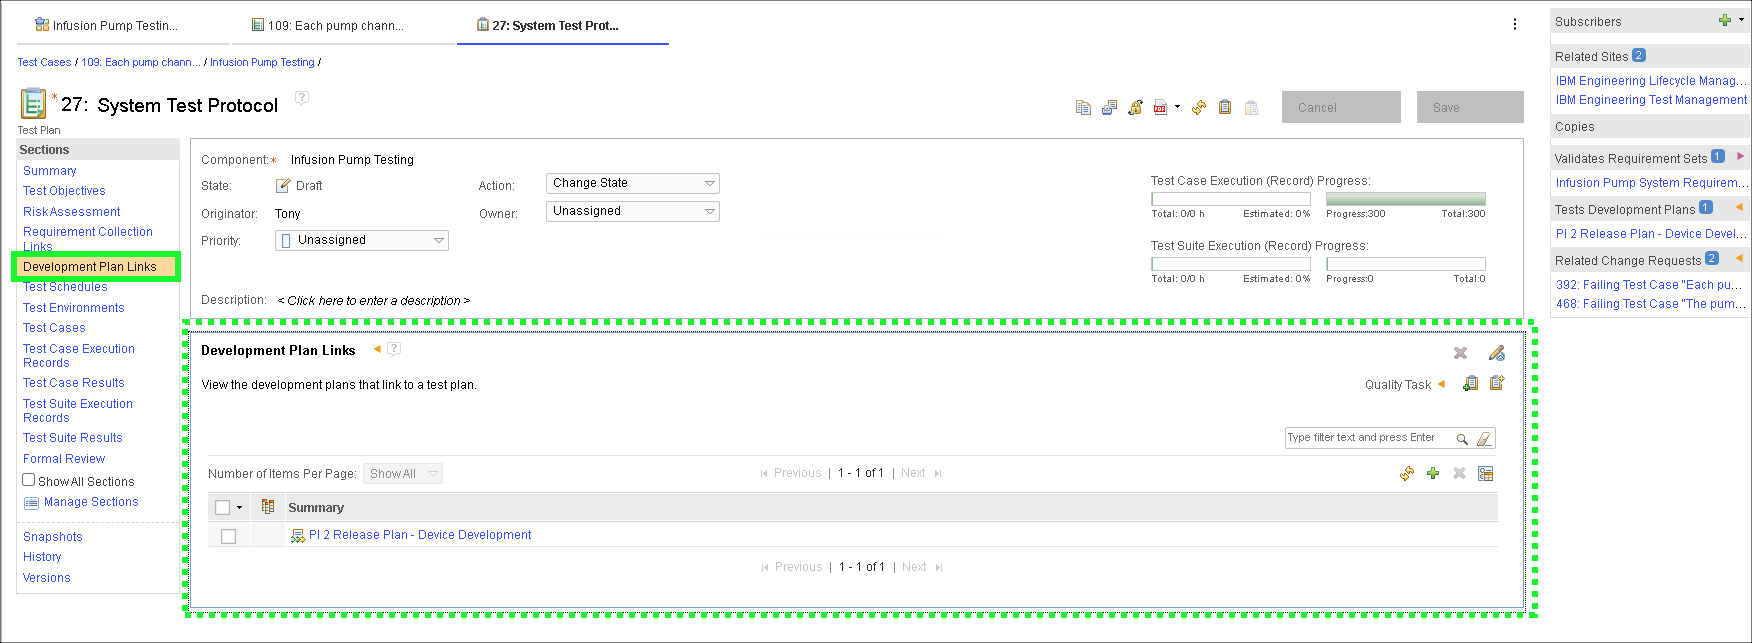This screenshot has width=1752, height=643.
Task: Click the add subscriber plus icon
Action: [1724, 21]
